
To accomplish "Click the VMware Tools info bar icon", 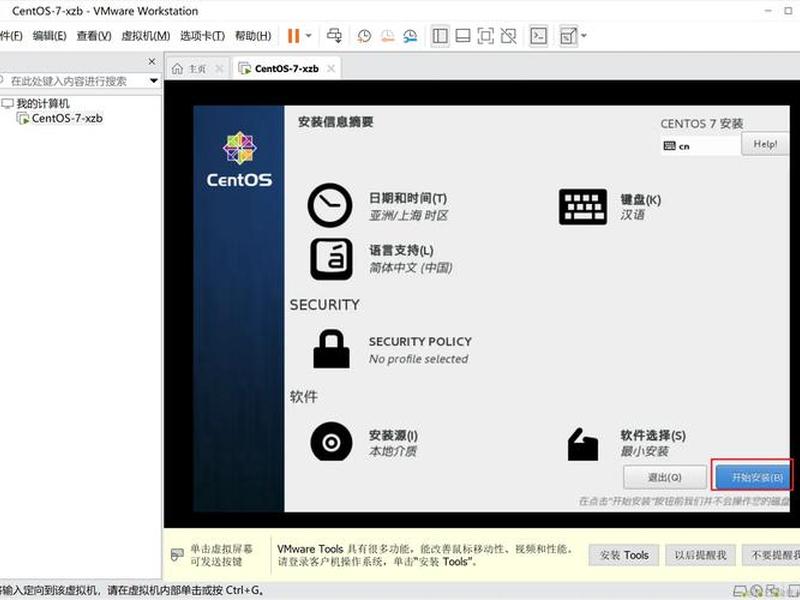I will click(177, 555).
